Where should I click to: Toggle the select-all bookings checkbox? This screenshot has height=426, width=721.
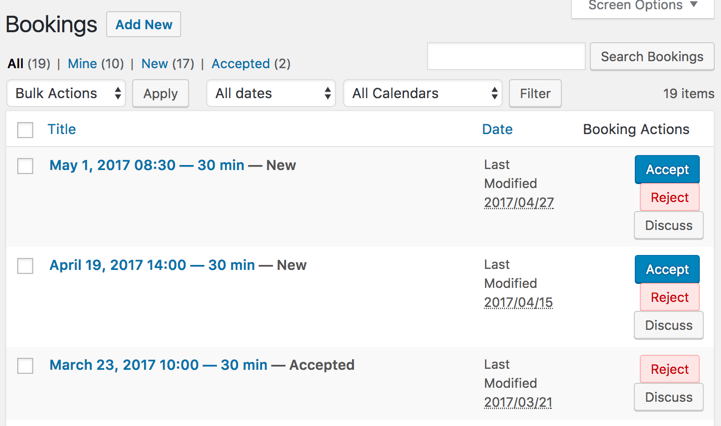[25, 130]
